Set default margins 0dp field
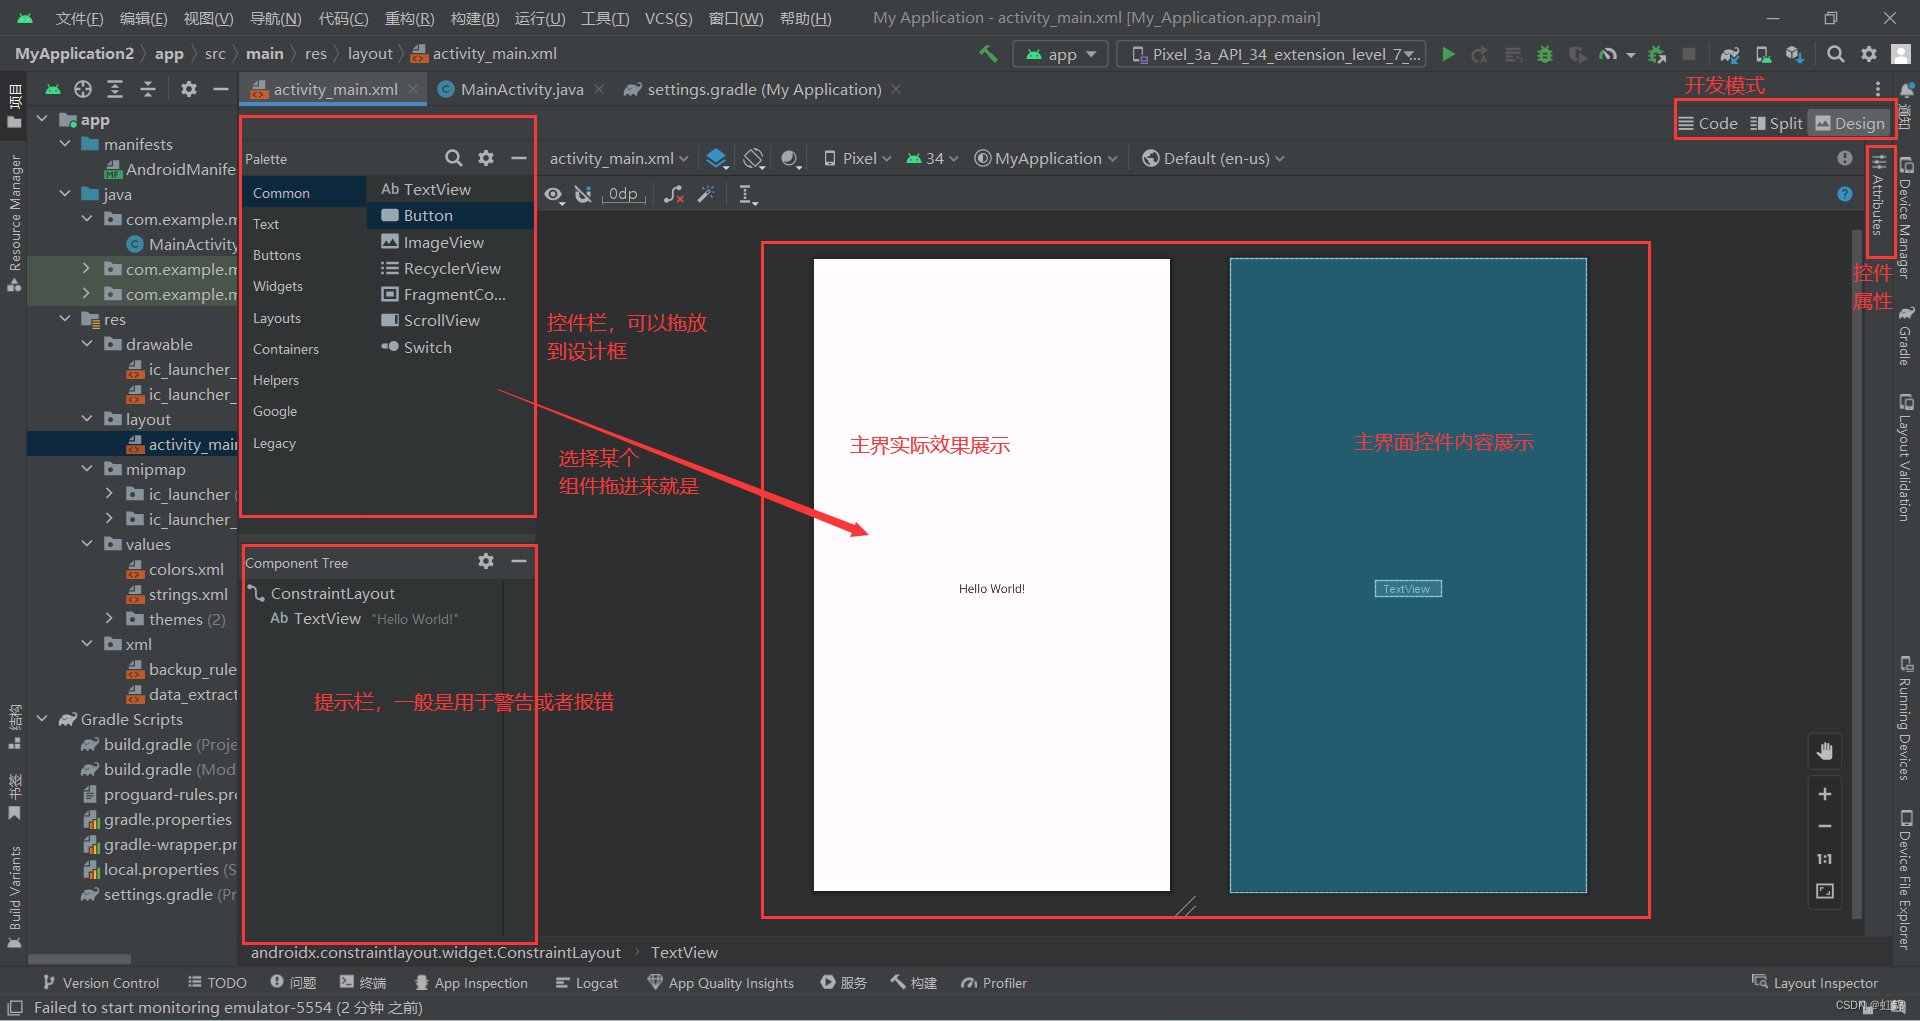 (623, 194)
